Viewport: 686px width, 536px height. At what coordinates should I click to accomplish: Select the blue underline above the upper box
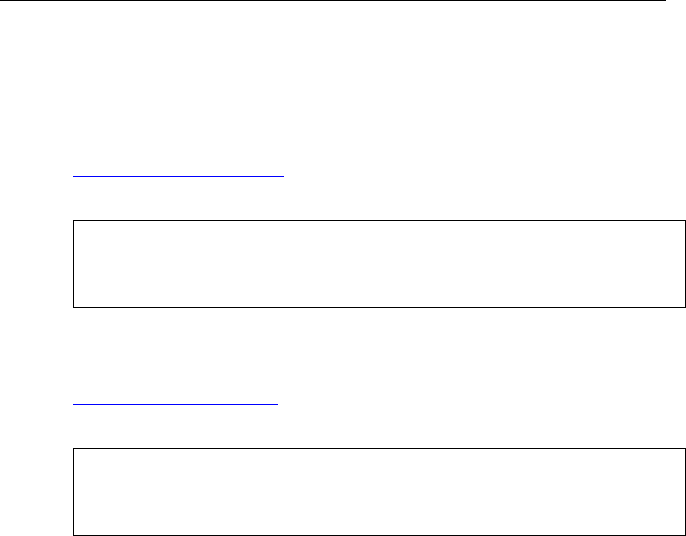178,176
